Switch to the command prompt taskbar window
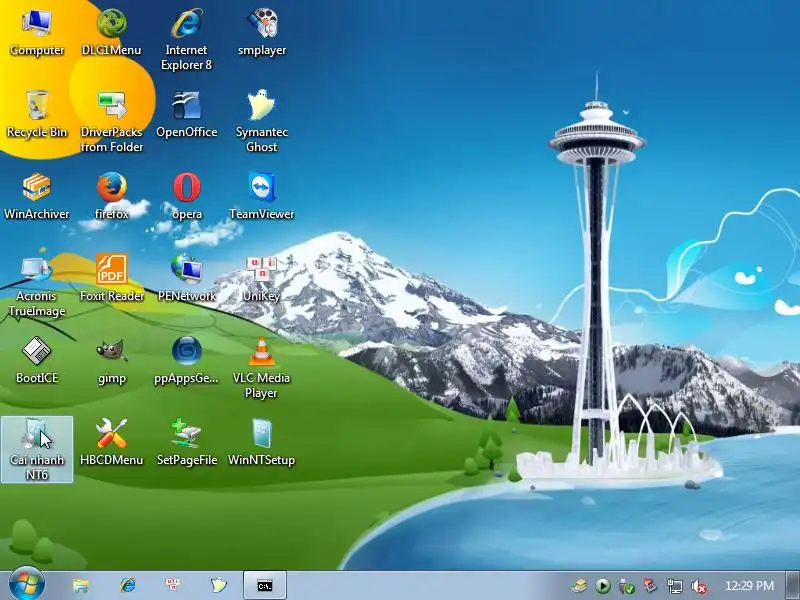 pyautogui.click(x=265, y=585)
